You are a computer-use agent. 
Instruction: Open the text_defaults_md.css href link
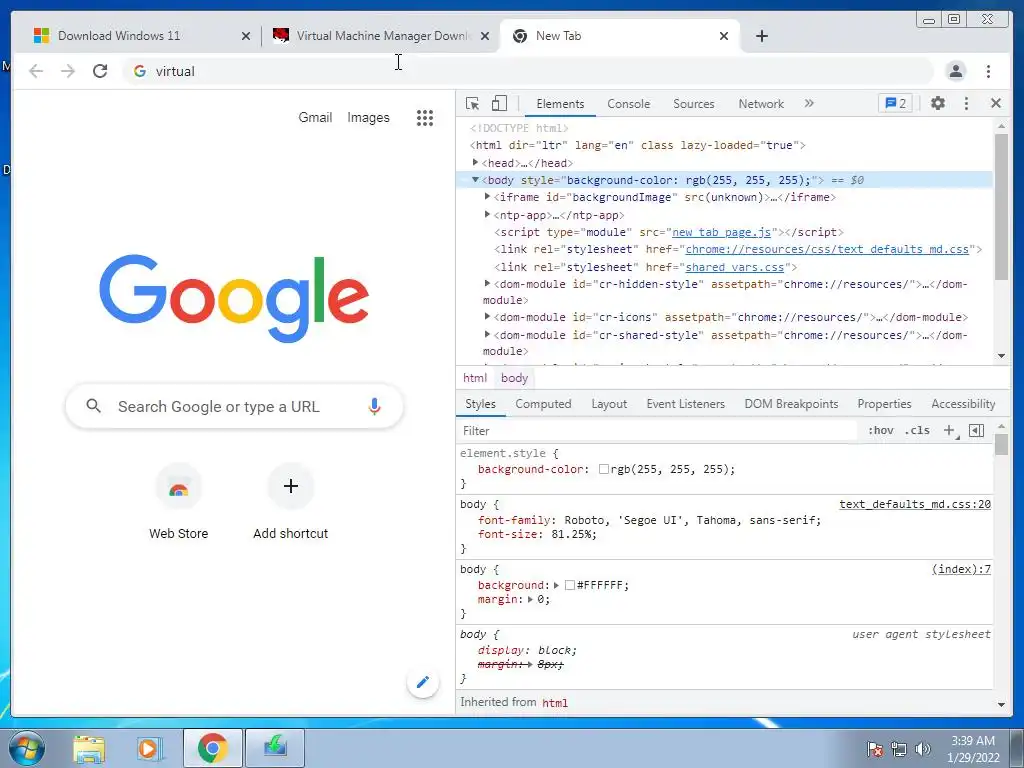(827, 249)
